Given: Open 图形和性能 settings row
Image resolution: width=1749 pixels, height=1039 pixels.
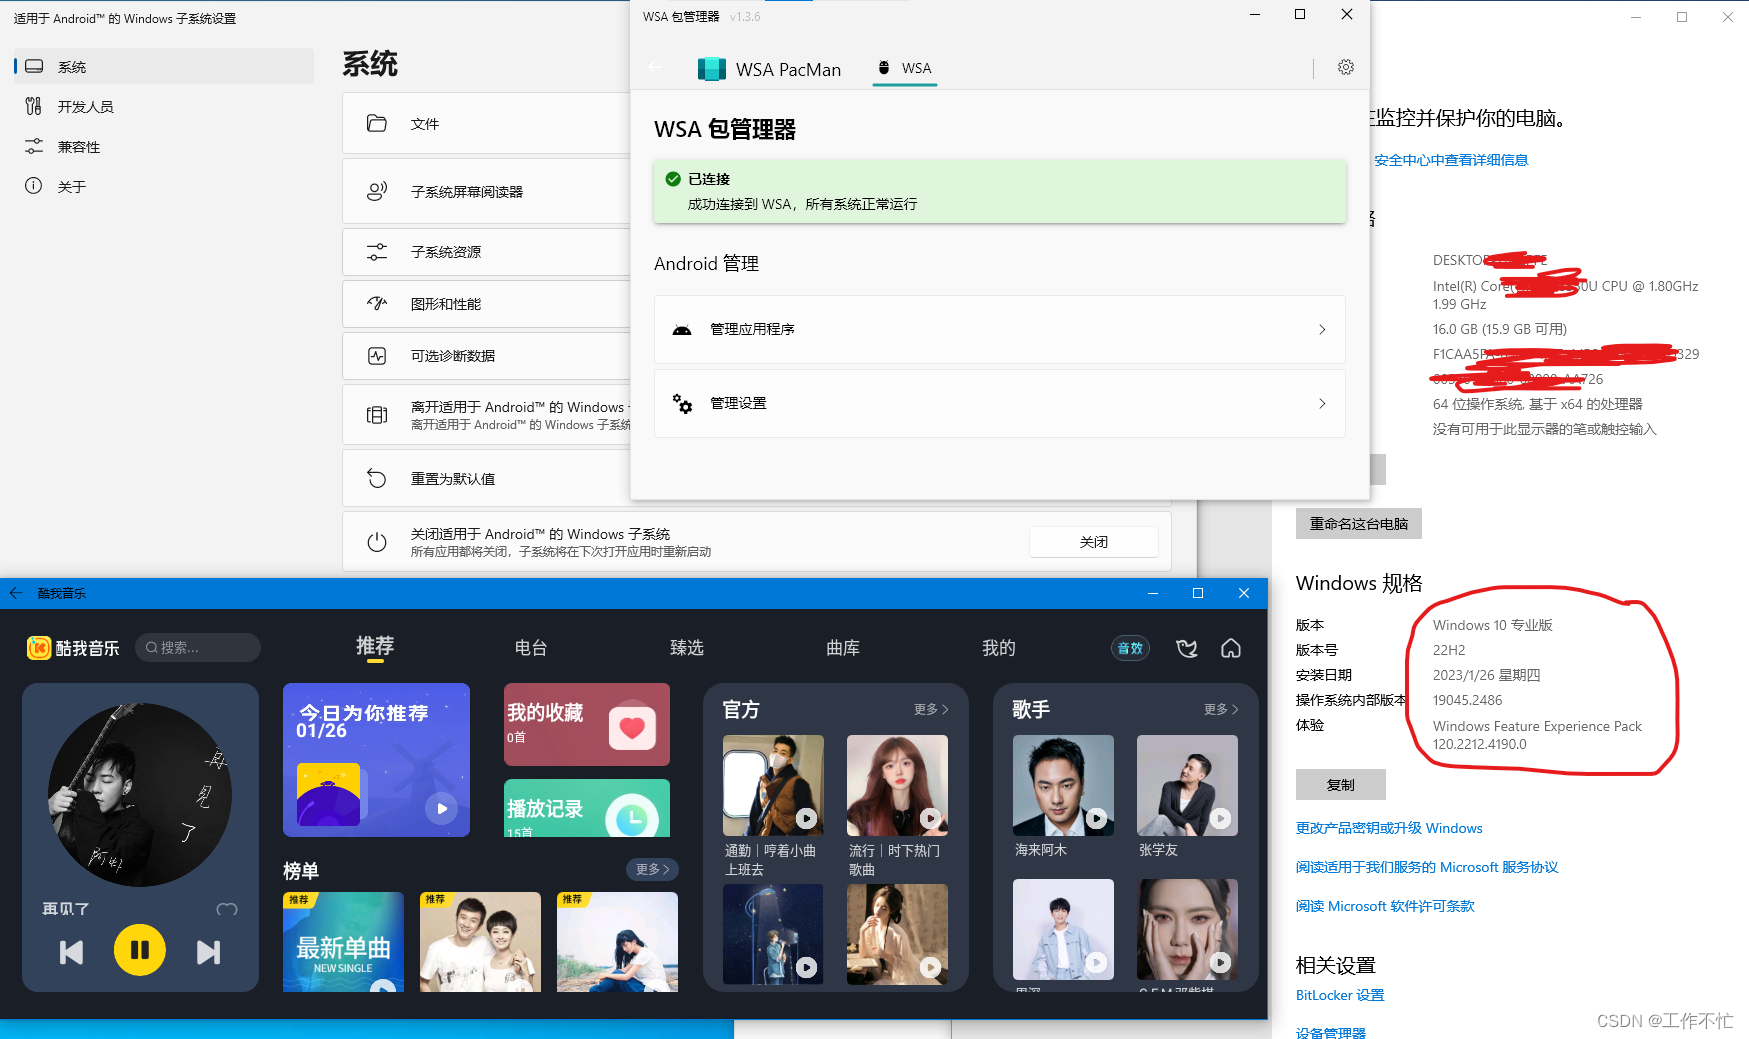Looking at the screenshot, I should [x=487, y=303].
